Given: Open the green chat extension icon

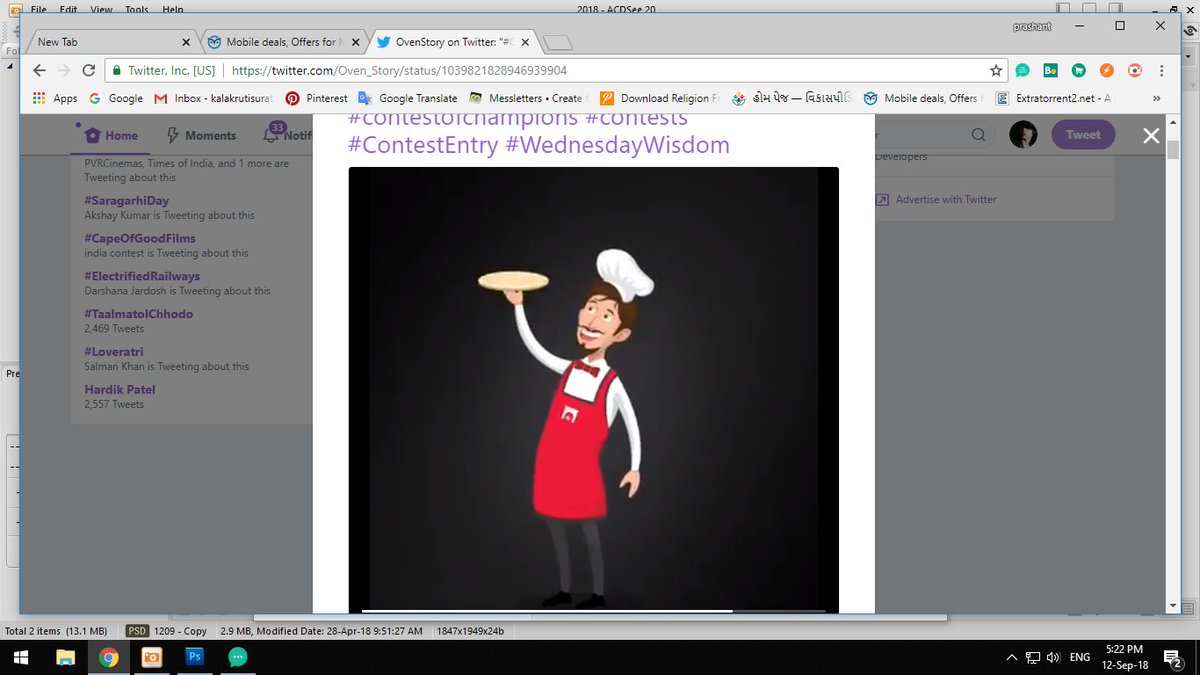Looking at the screenshot, I should pyautogui.click(x=1022, y=71).
